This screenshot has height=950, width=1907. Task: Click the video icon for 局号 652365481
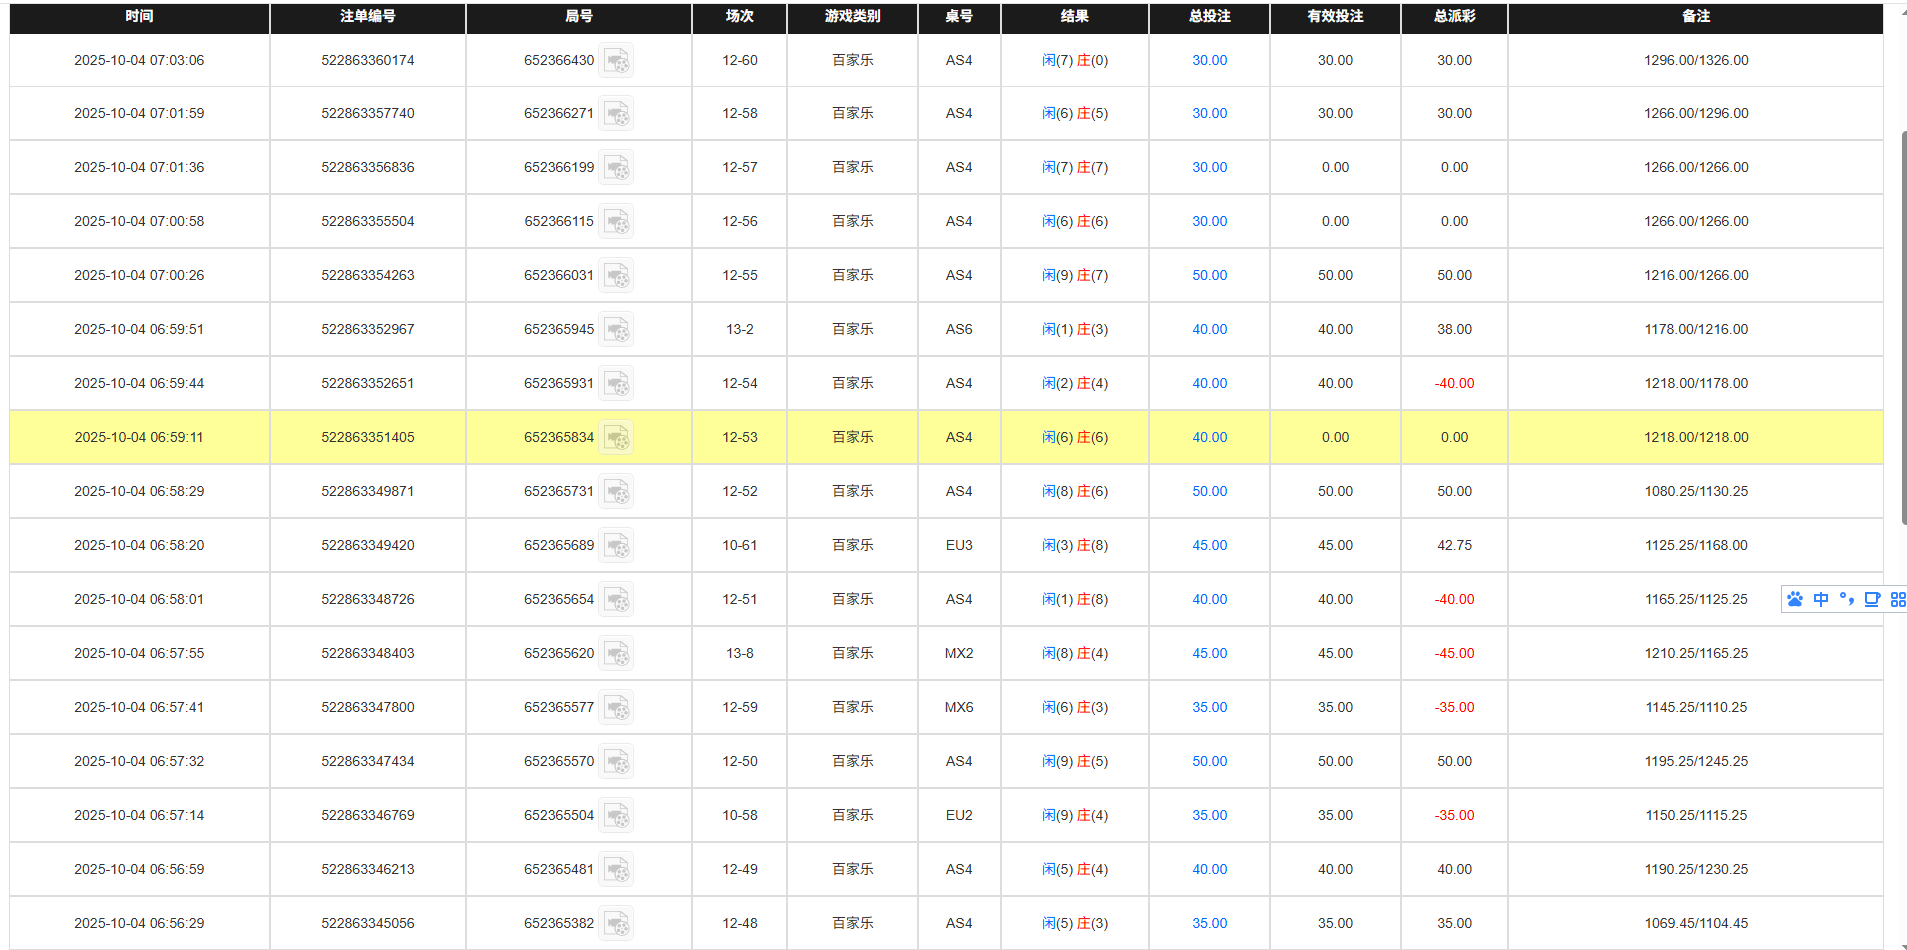617,869
